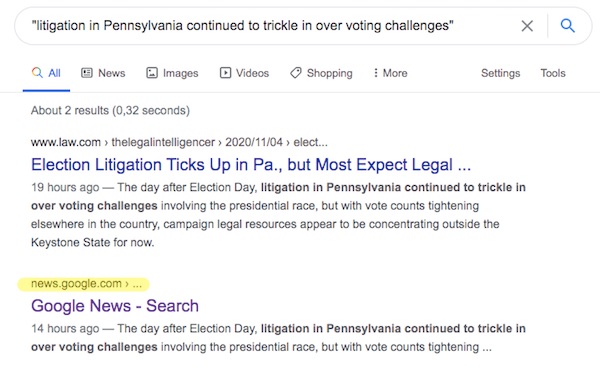Image resolution: width=600 pixels, height=371 pixels.
Task: Expand the More search categories menu
Action: (391, 73)
